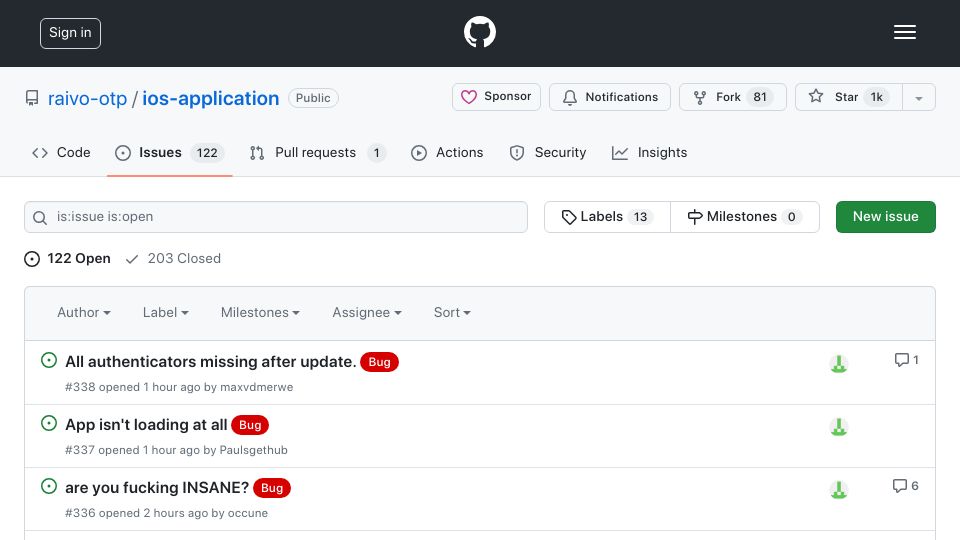Click the Public visibility badge

[x=313, y=98]
